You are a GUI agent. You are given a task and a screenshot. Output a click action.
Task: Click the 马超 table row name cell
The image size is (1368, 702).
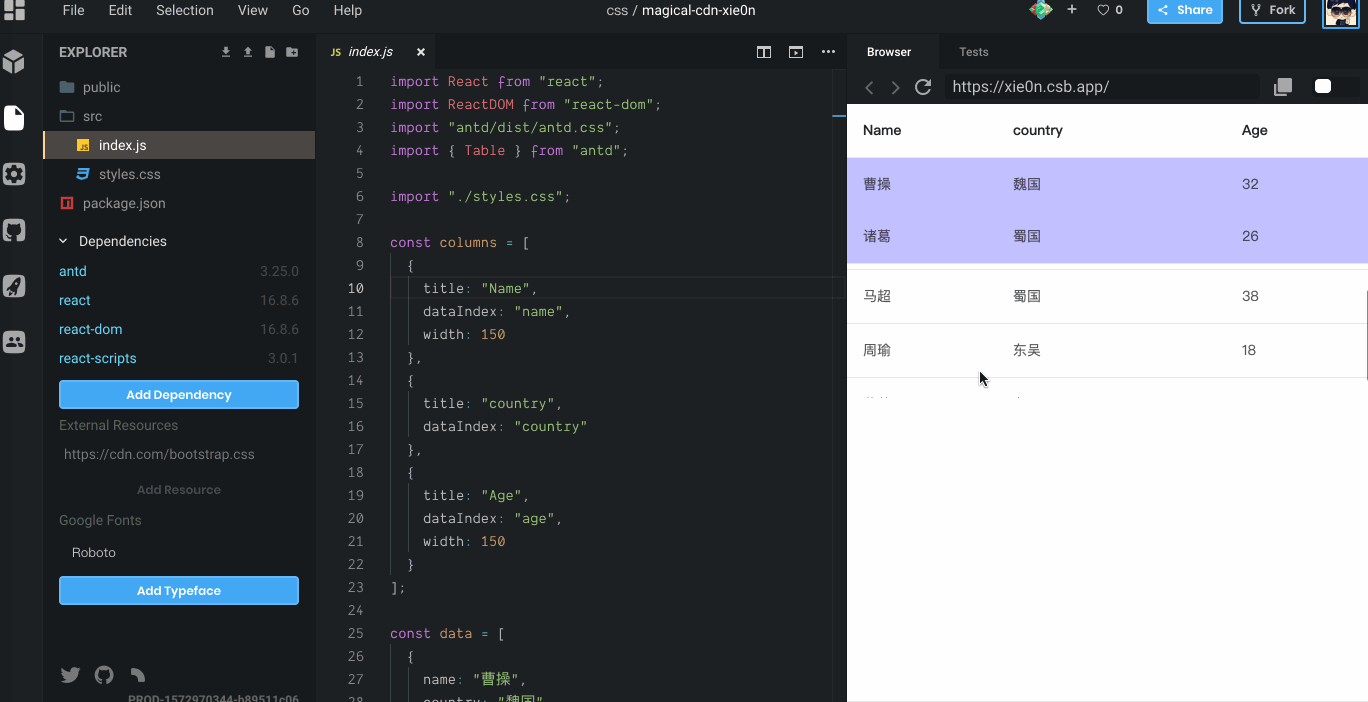pos(877,296)
